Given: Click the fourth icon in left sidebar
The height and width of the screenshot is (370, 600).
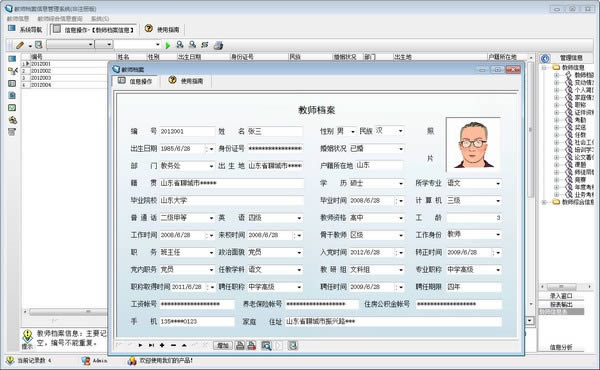Looking at the screenshot, I should [x=12, y=95].
